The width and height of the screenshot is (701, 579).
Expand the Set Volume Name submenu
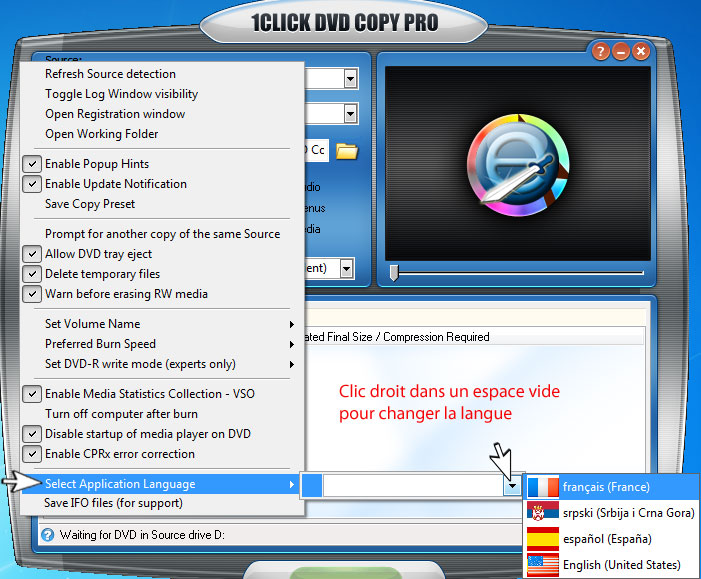(x=162, y=324)
